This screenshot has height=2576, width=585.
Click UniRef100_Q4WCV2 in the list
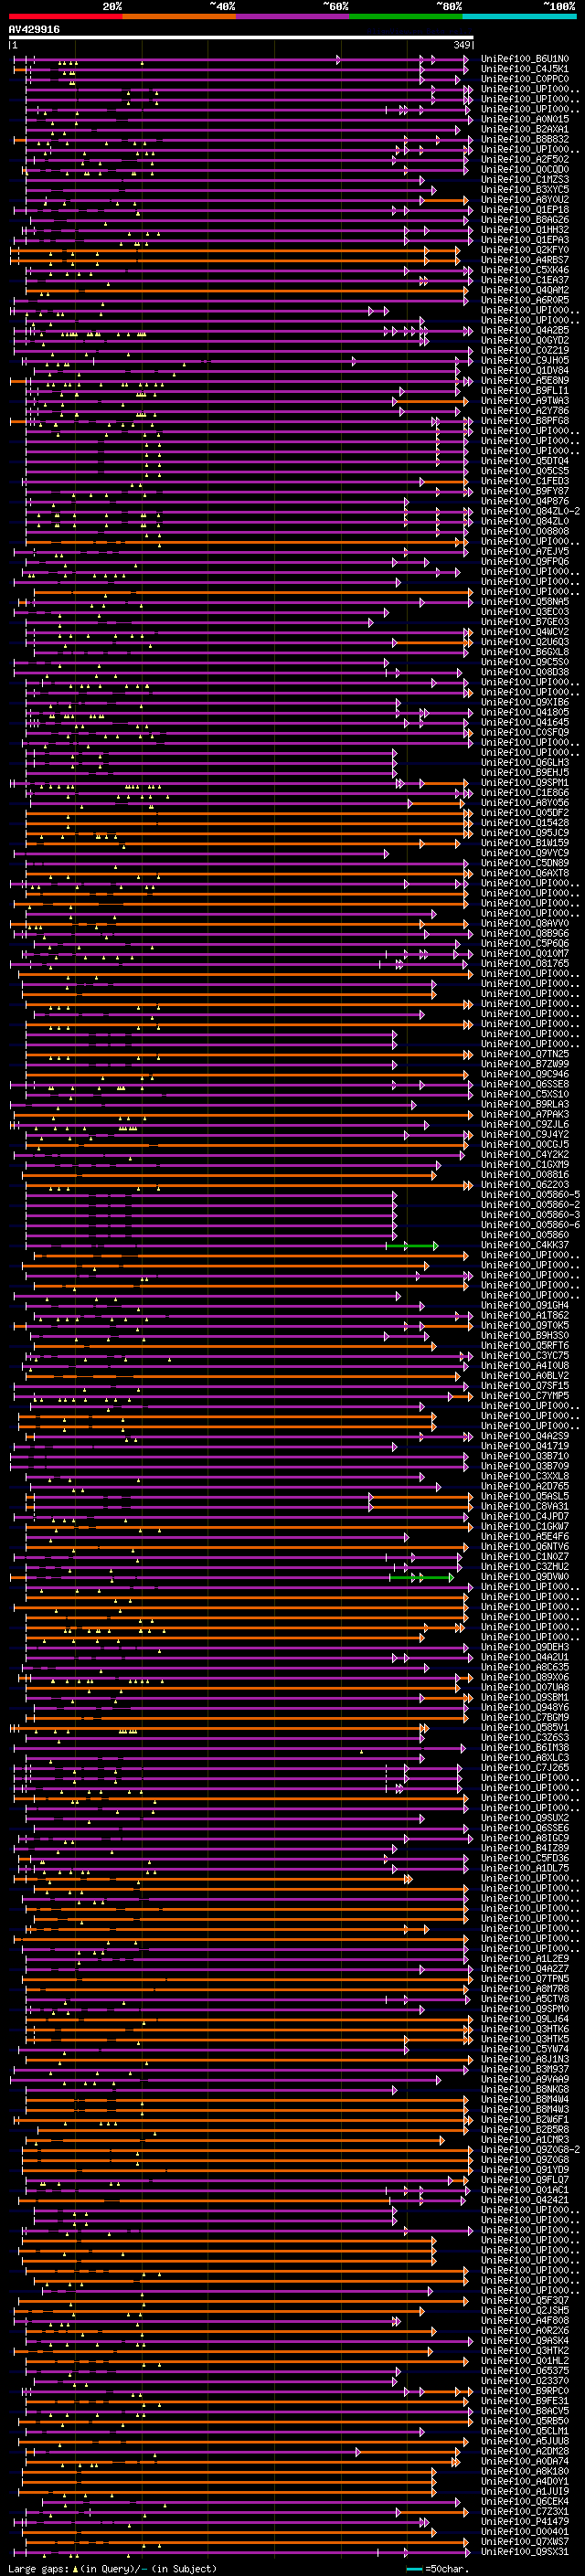click(x=525, y=632)
